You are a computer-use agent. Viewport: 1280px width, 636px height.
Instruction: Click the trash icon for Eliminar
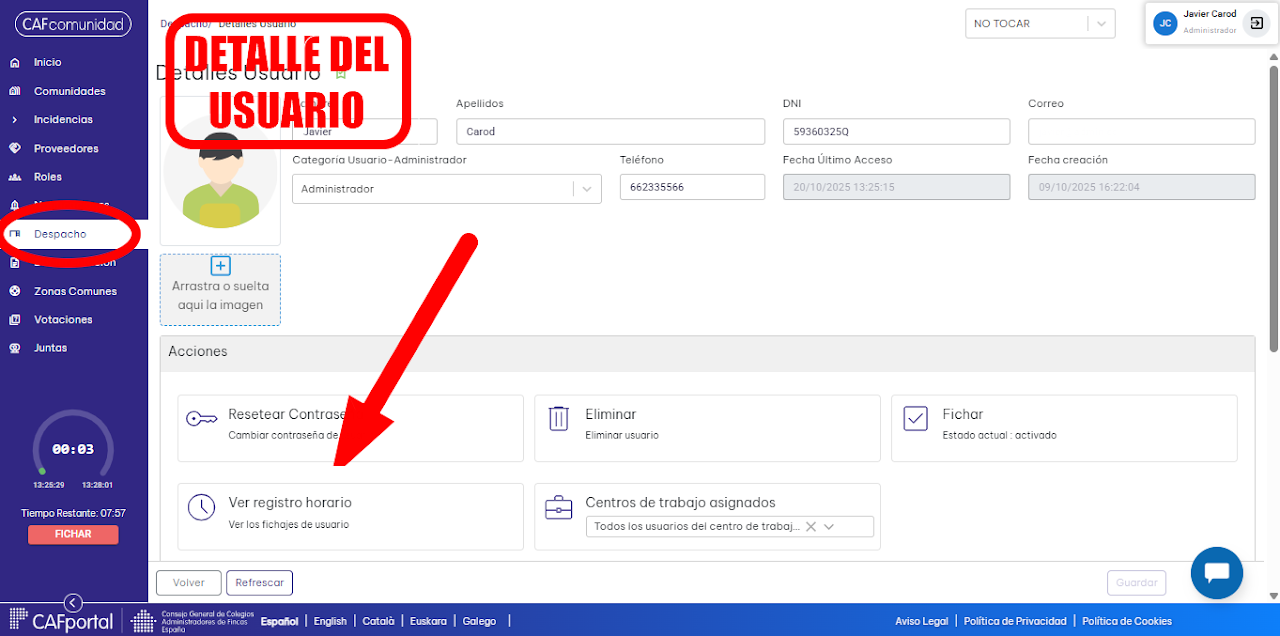pos(559,419)
